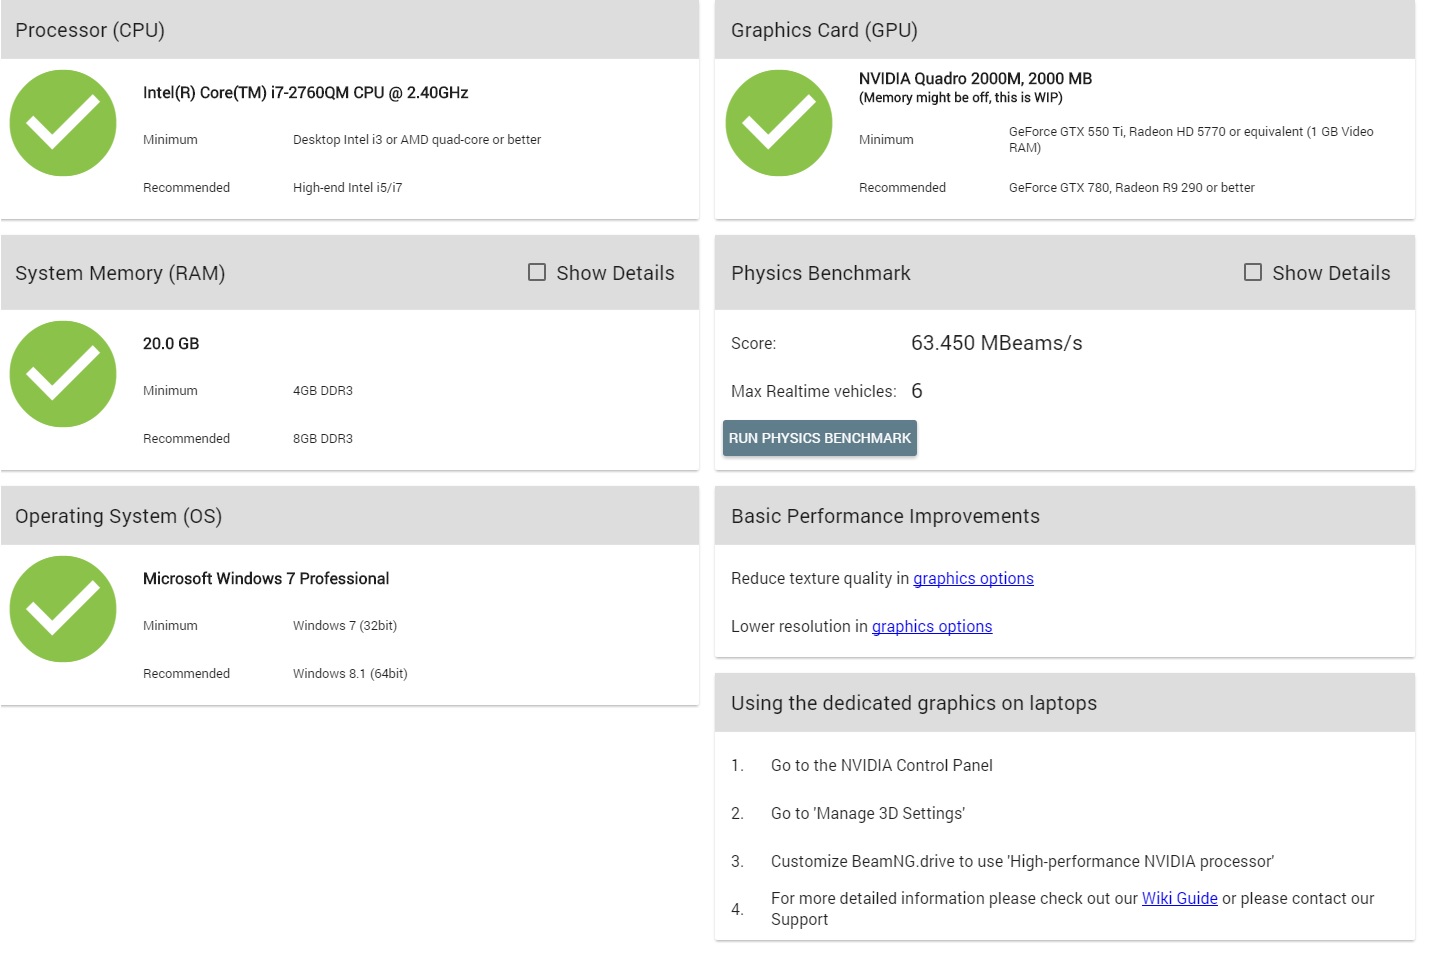Click 'High-end Intel i5/i7' recommendation
This screenshot has height=969, width=1438.
coord(348,187)
